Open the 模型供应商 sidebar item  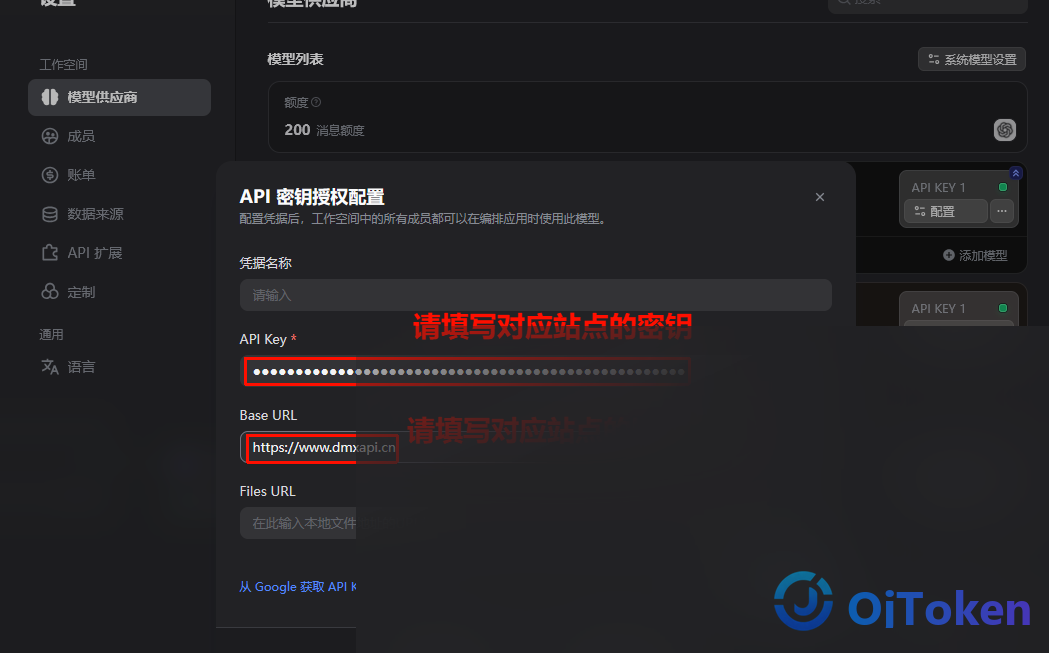[119, 97]
